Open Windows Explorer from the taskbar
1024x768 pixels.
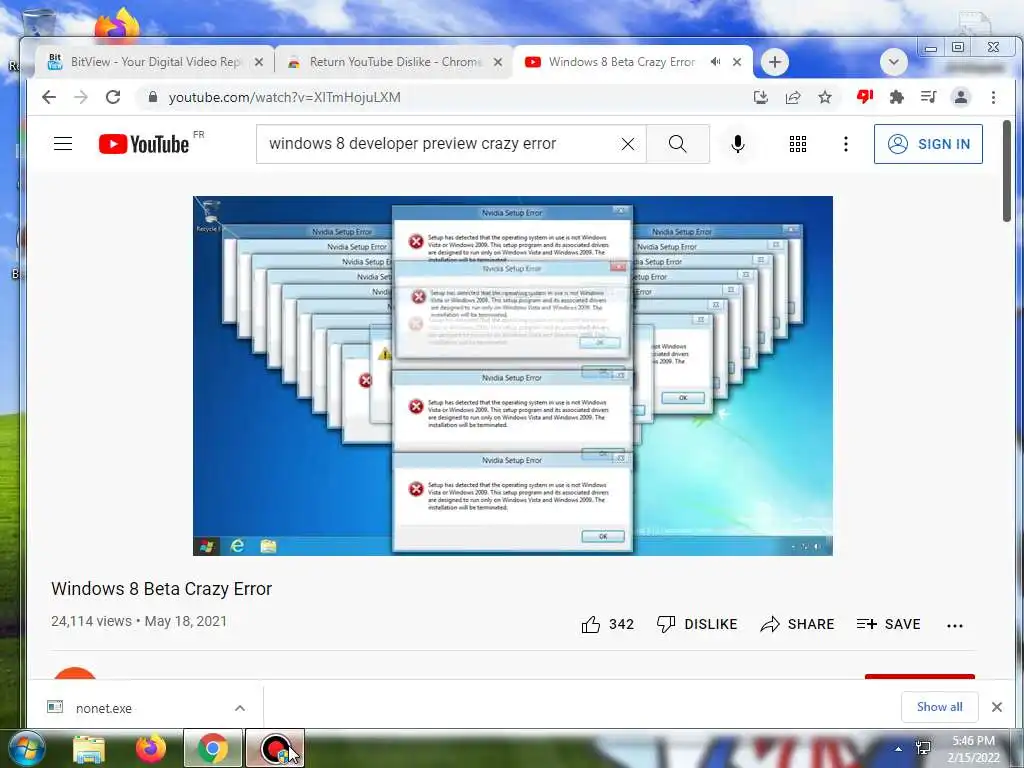coord(89,749)
